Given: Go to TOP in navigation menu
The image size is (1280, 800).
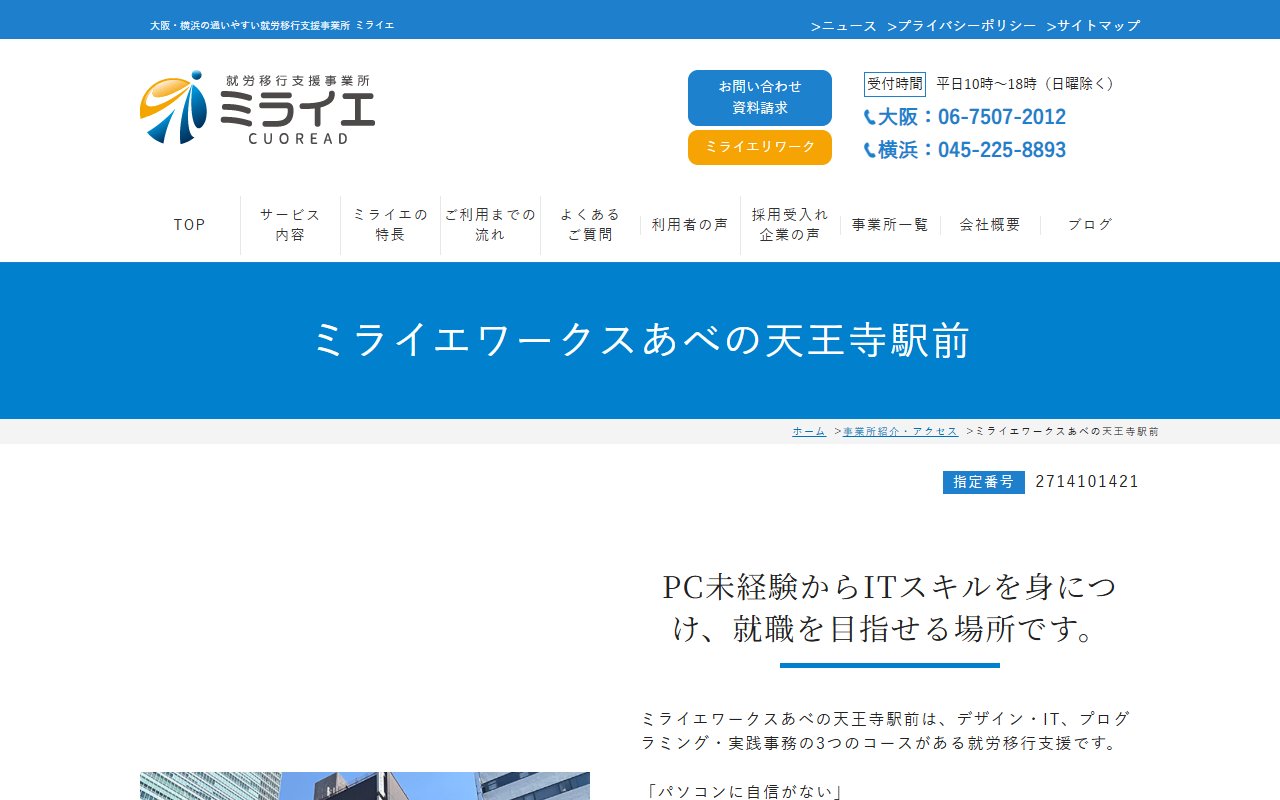Looking at the screenshot, I should (x=190, y=225).
